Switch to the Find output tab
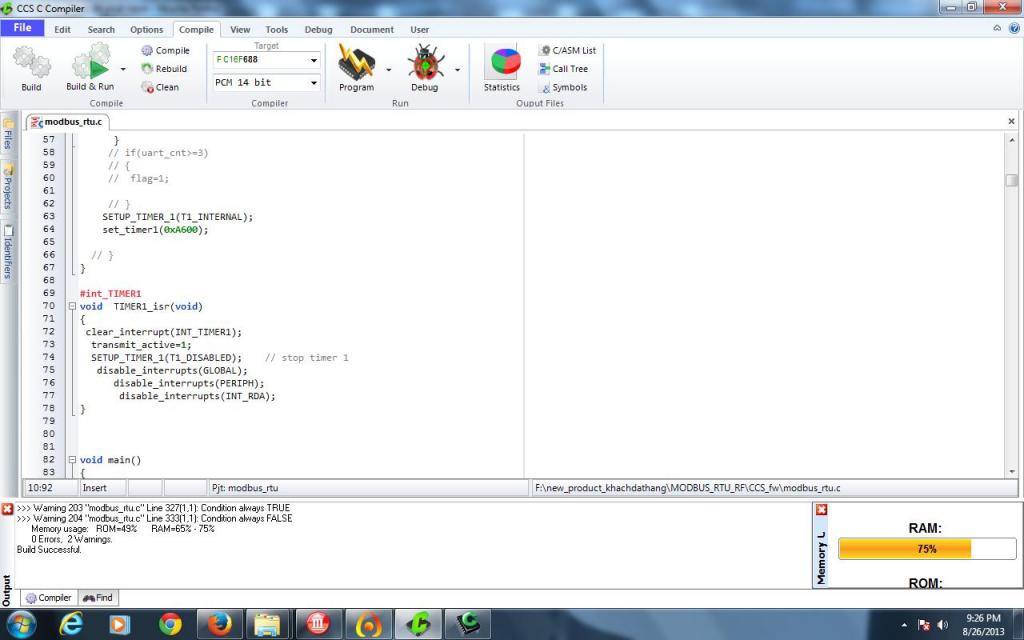Viewport: 1024px width, 640px height. point(98,598)
